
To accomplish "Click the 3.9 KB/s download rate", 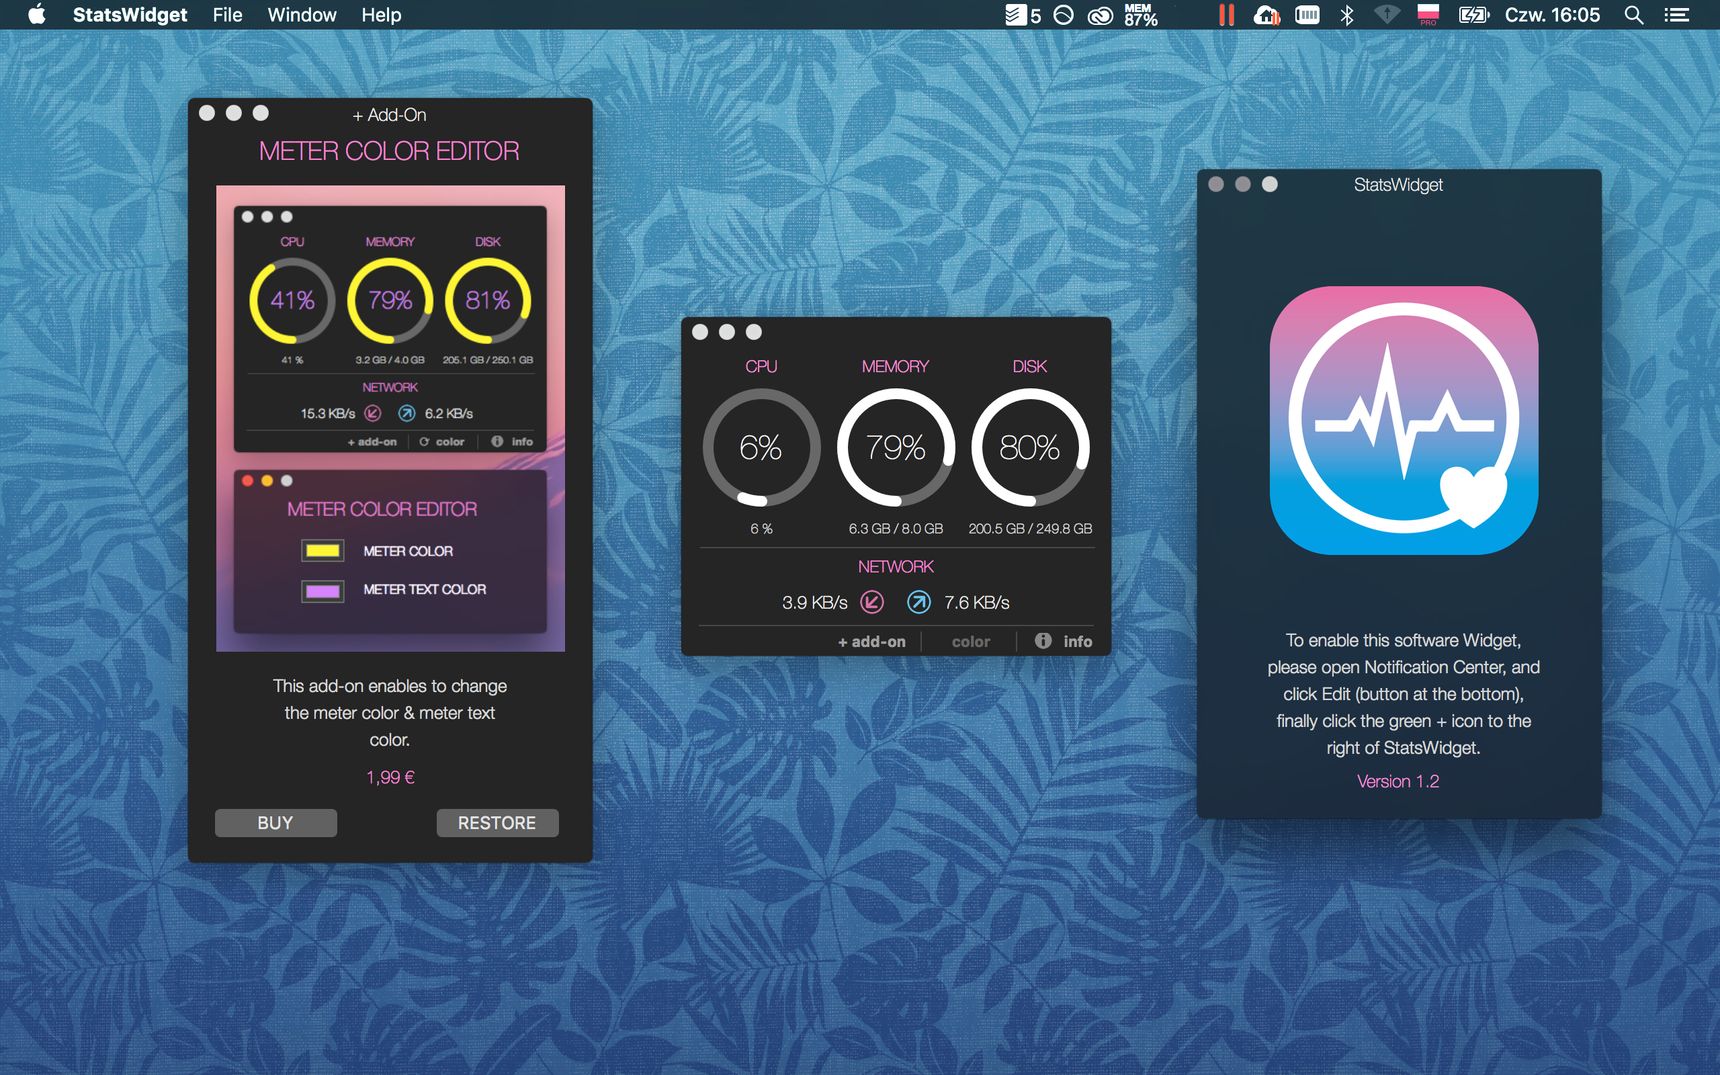I will coord(814,602).
